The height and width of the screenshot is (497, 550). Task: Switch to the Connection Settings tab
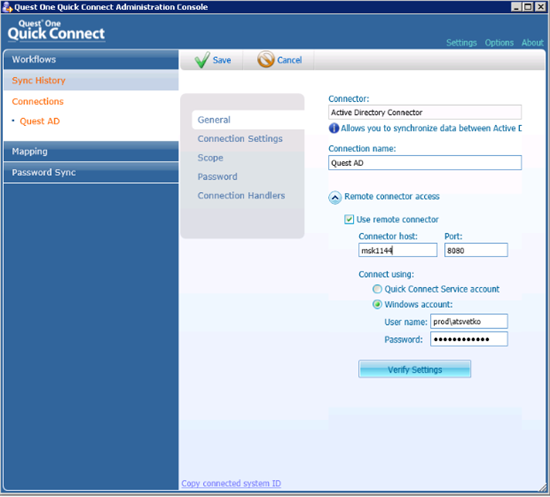240,139
